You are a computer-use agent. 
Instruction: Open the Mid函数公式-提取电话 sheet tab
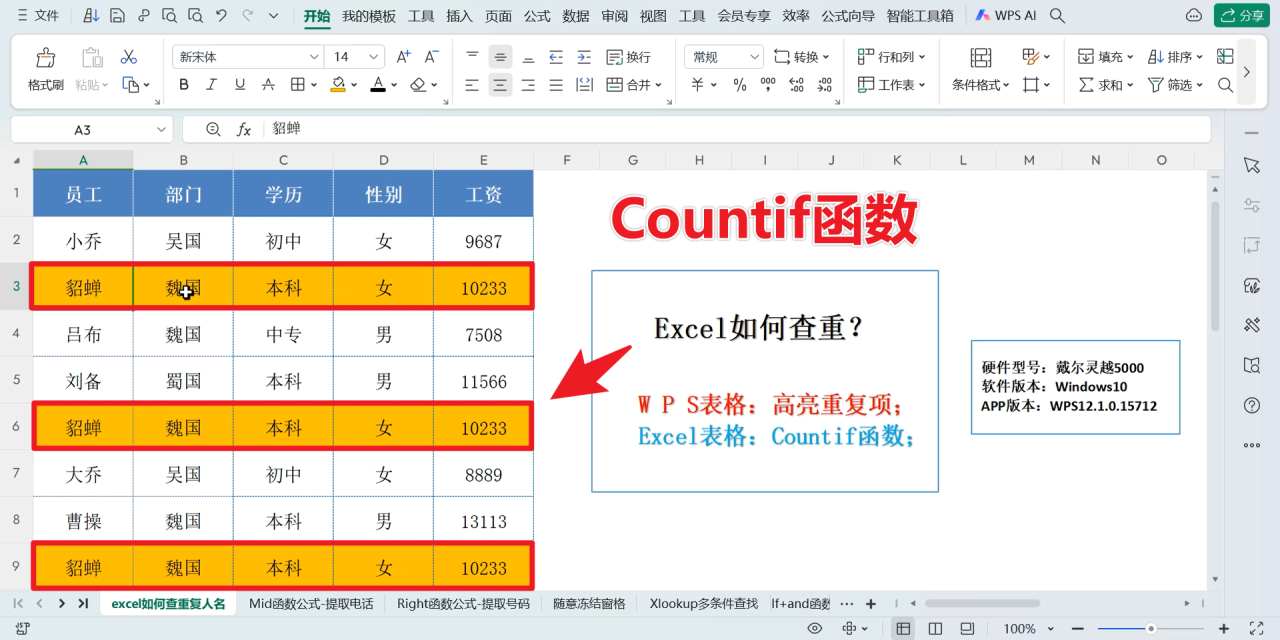(x=311, y=603)
